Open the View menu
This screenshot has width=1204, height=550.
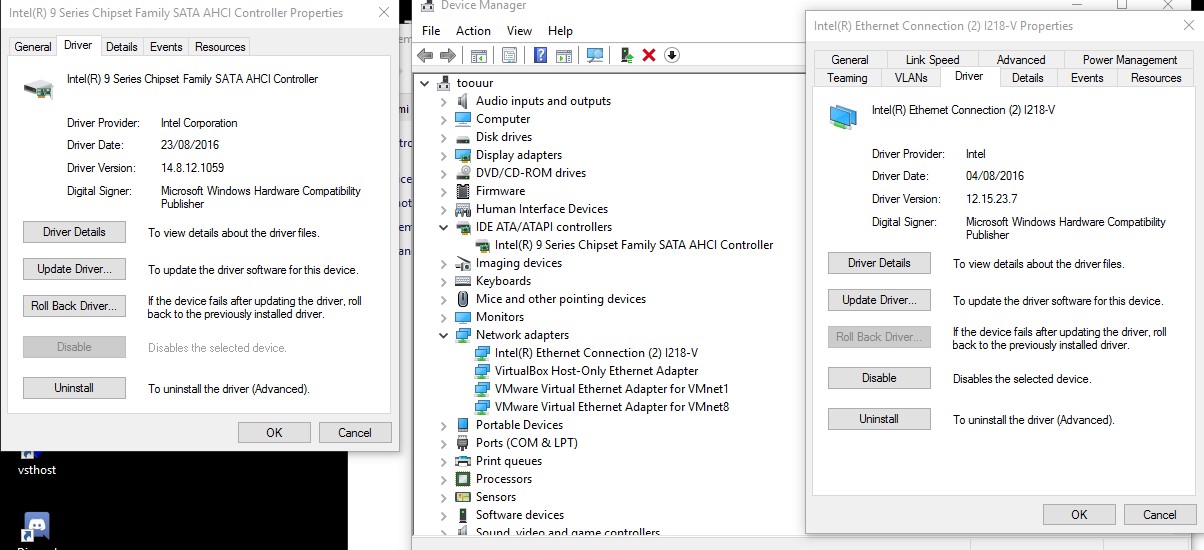click(x=519, y=31)
